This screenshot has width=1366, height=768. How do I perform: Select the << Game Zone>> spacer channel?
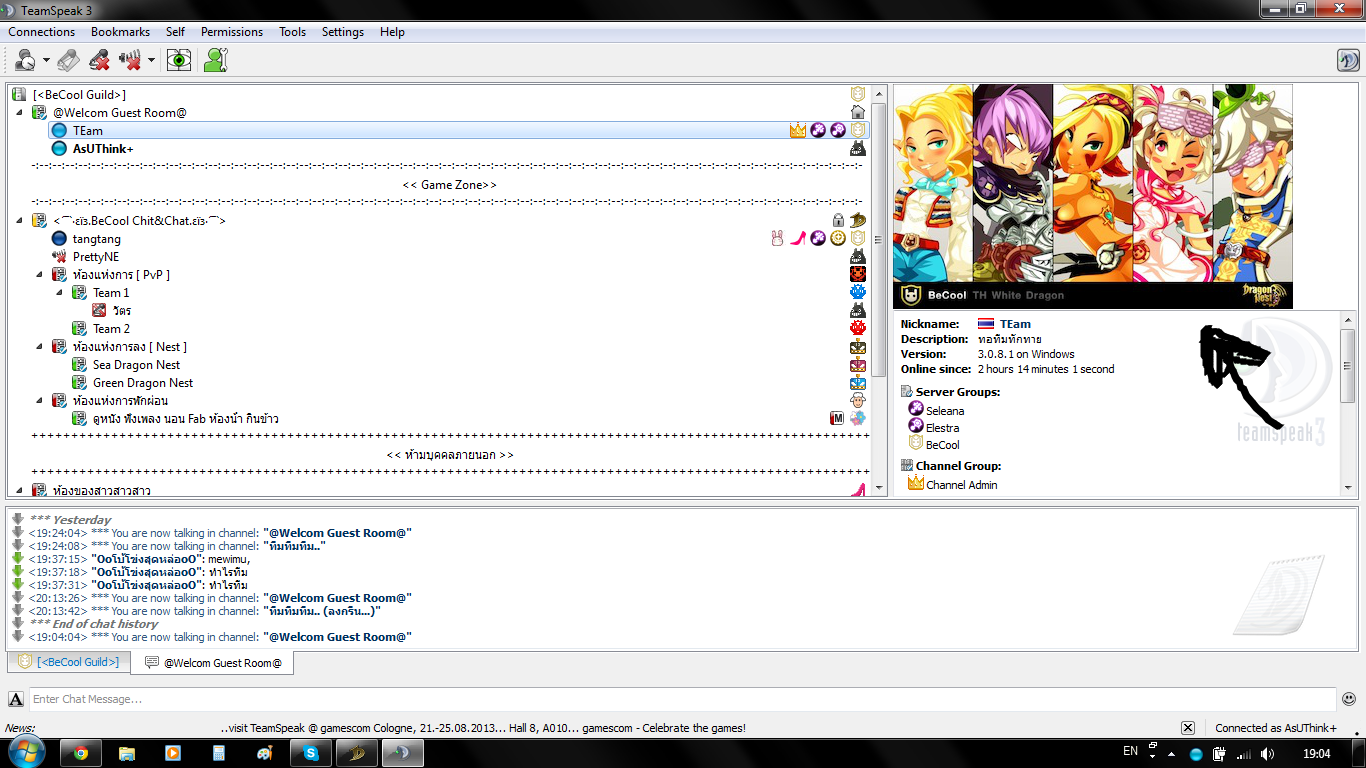449,185
